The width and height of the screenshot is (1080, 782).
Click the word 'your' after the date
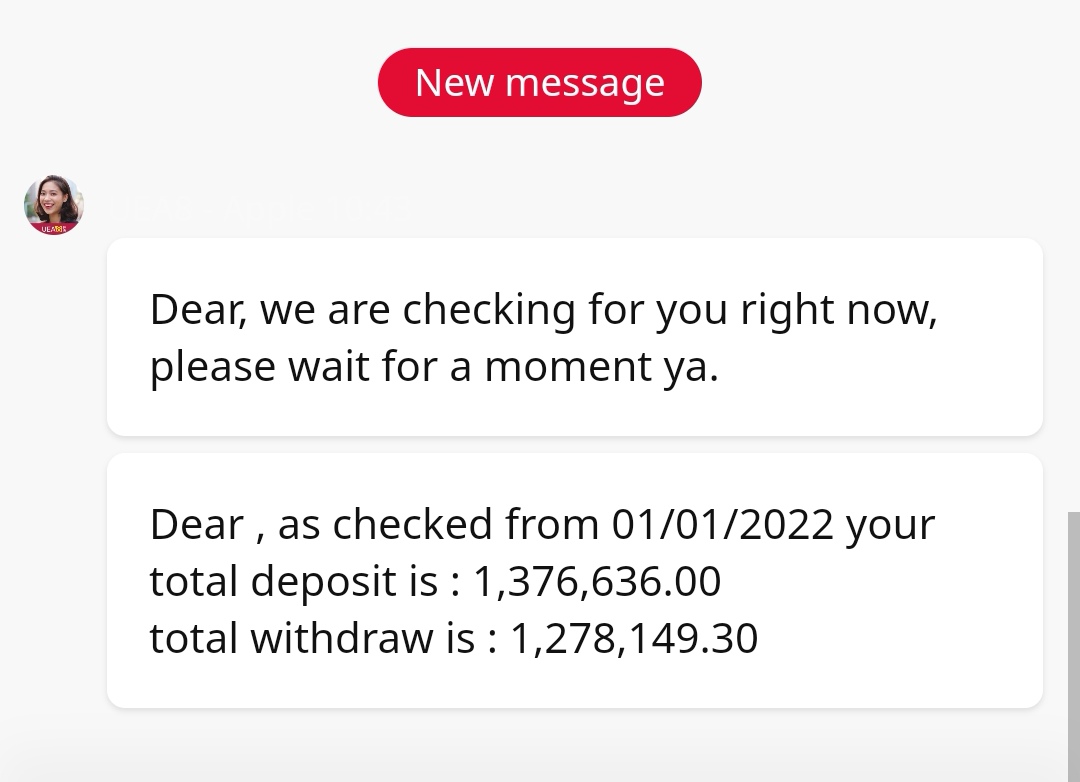point(890,525)
